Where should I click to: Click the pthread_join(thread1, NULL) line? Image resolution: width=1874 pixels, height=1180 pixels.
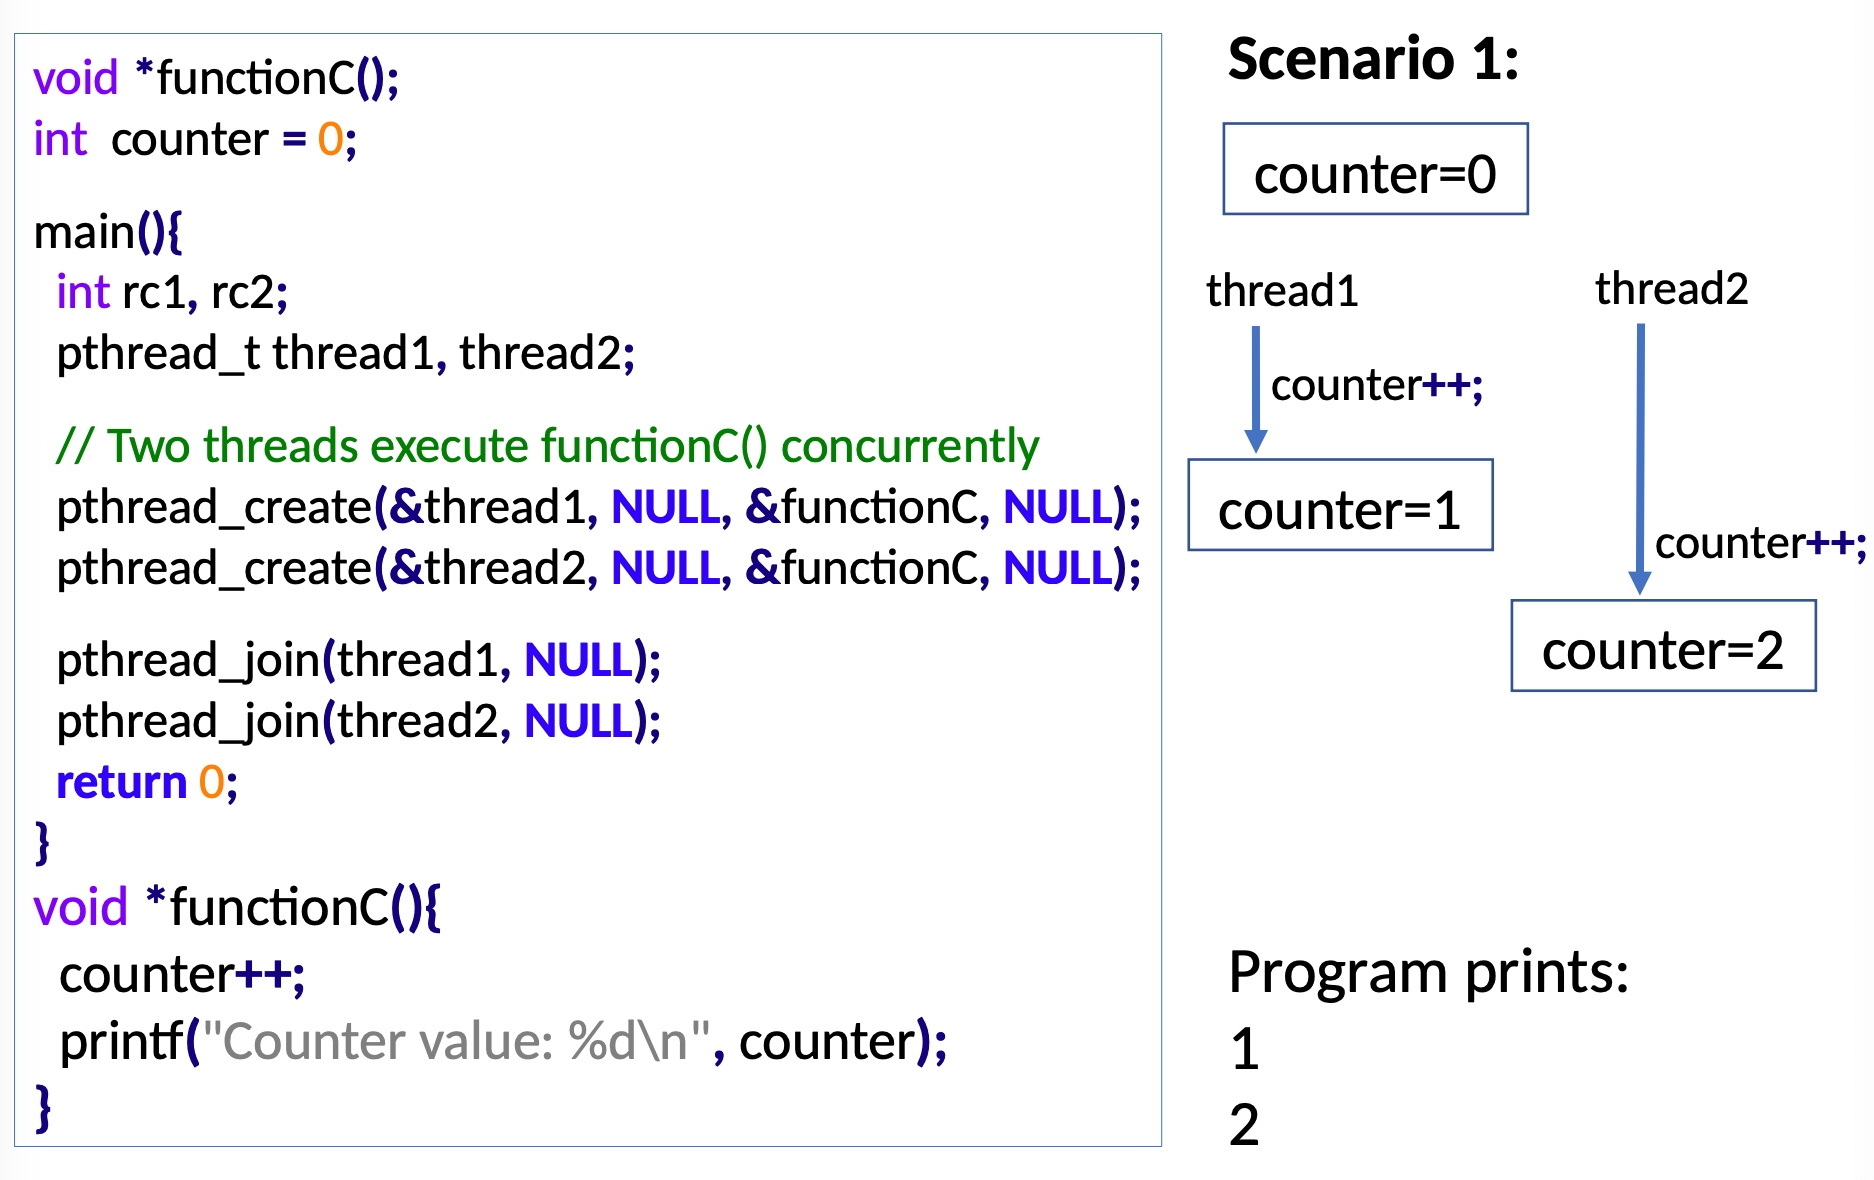pos(358,660)
